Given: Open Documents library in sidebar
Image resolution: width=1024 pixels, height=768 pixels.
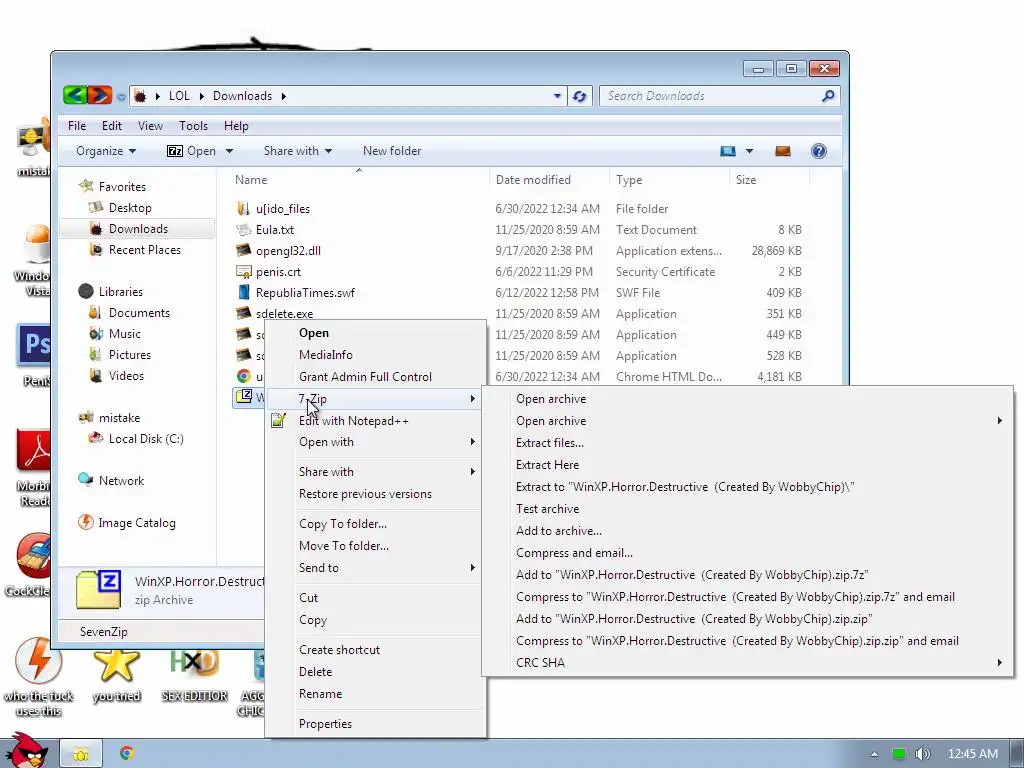Looking at the screenshot, I should (139, 313).
